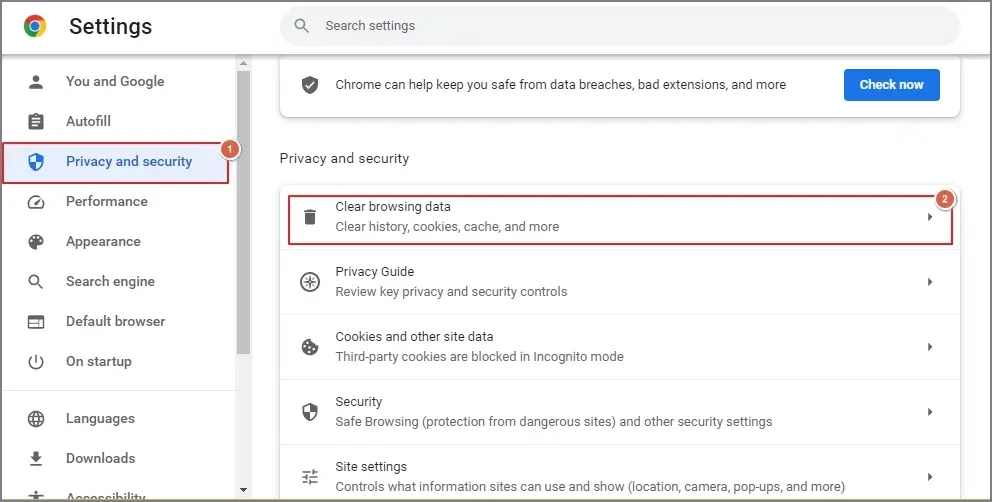Click the trash icon for Clear browsing data
The width and height of the screenshot is (992, 502).
[x=309, y=217]
